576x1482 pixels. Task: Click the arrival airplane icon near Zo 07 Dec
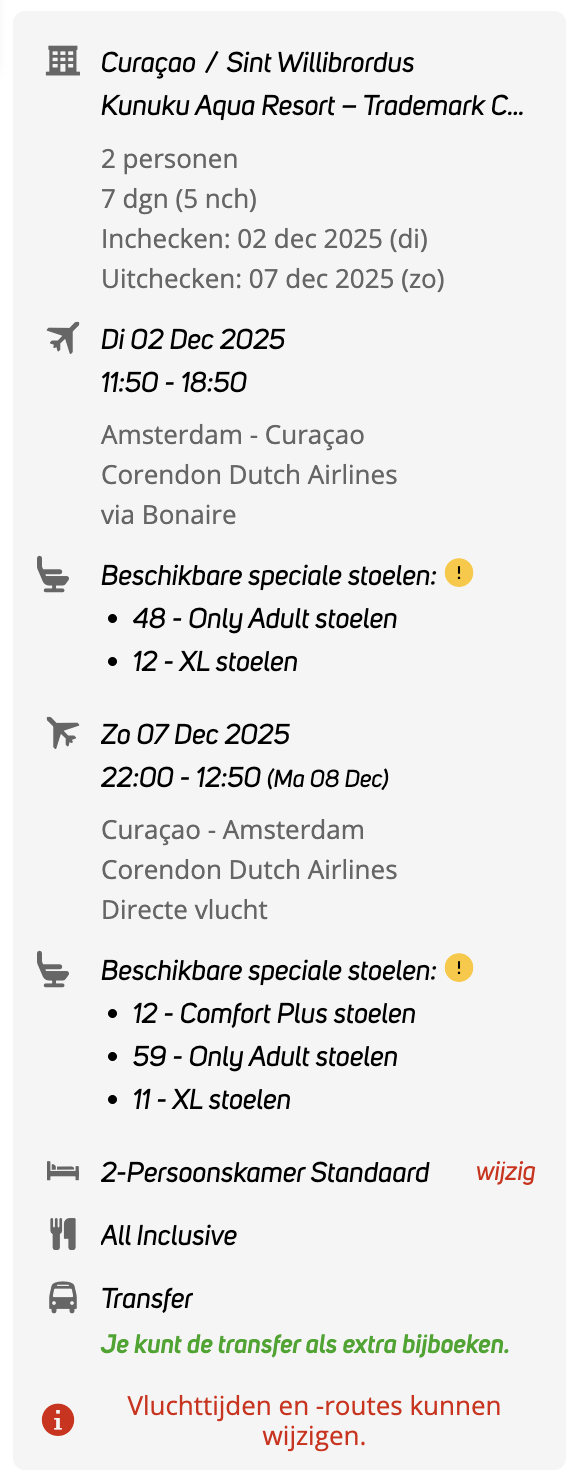[x=62, y=733]
